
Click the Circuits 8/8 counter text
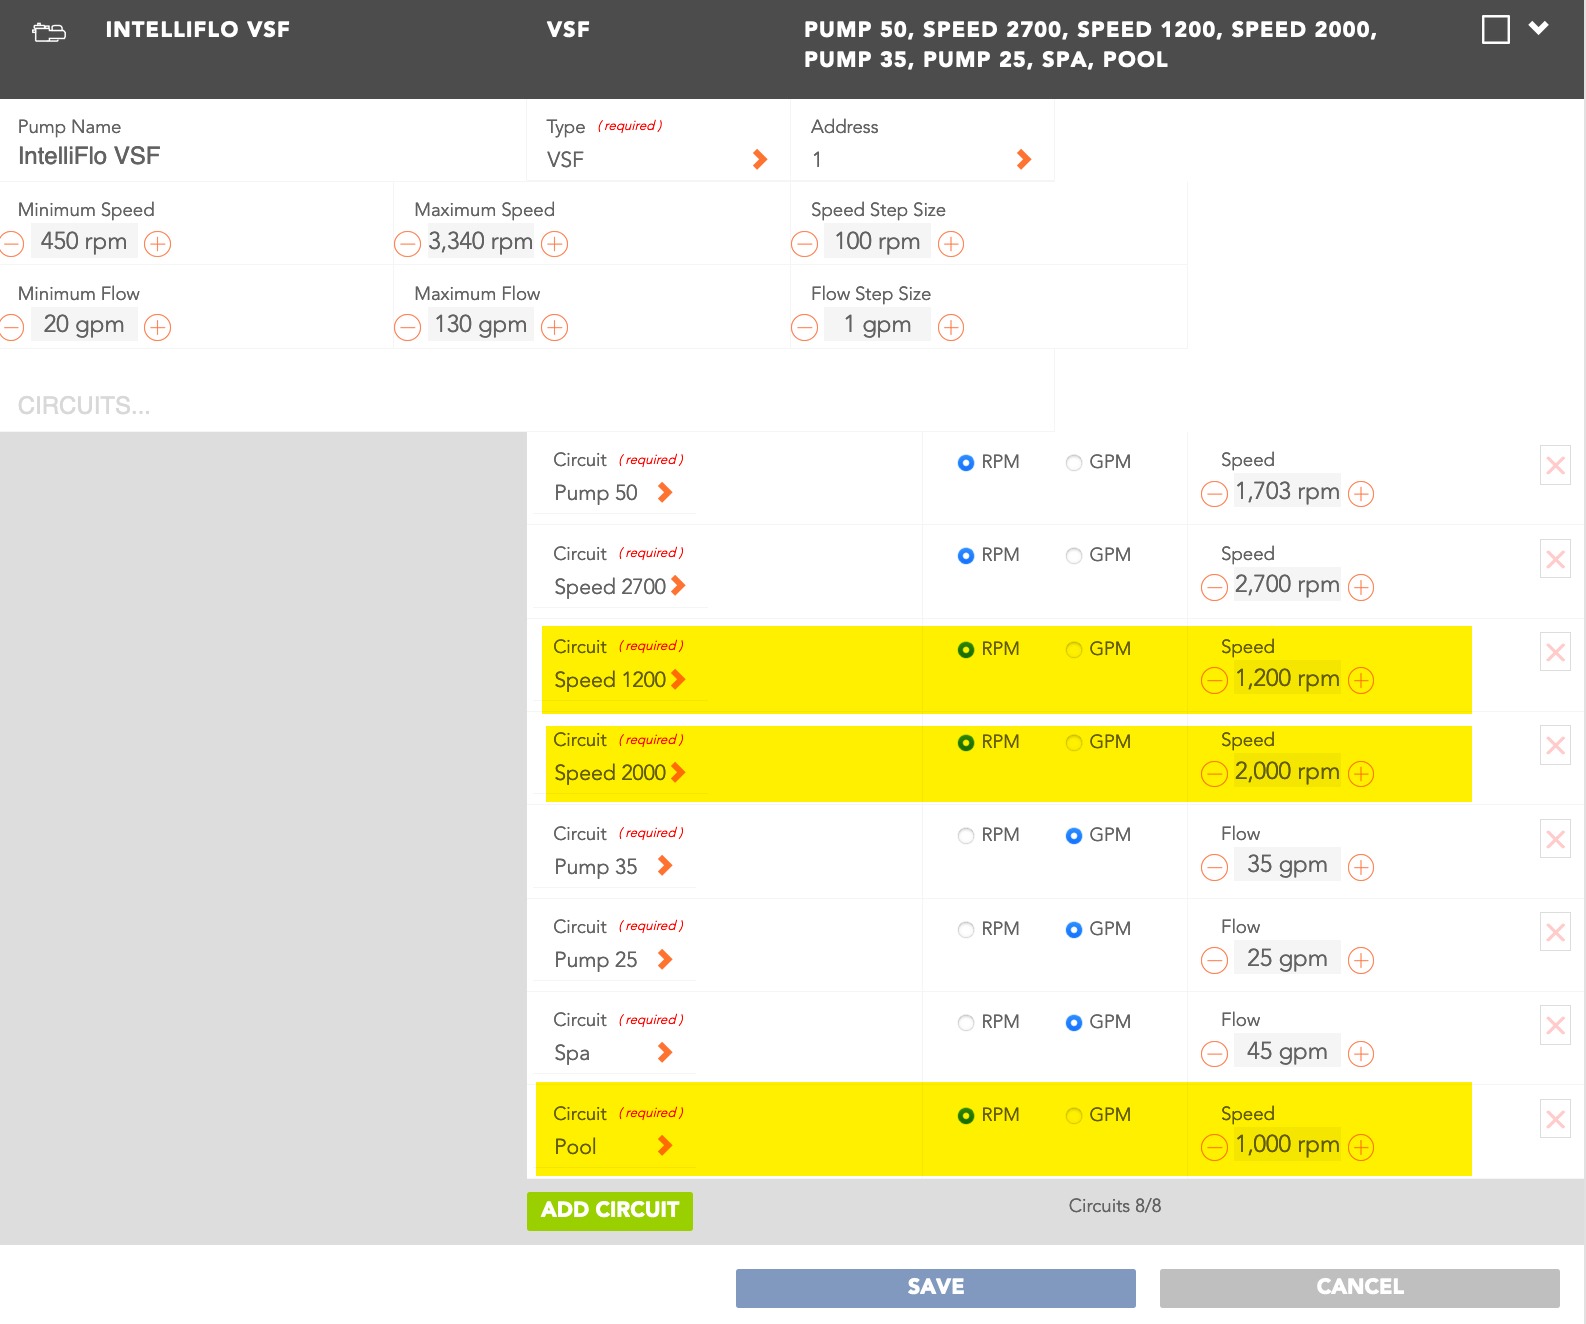[x=1115, y=1206]
